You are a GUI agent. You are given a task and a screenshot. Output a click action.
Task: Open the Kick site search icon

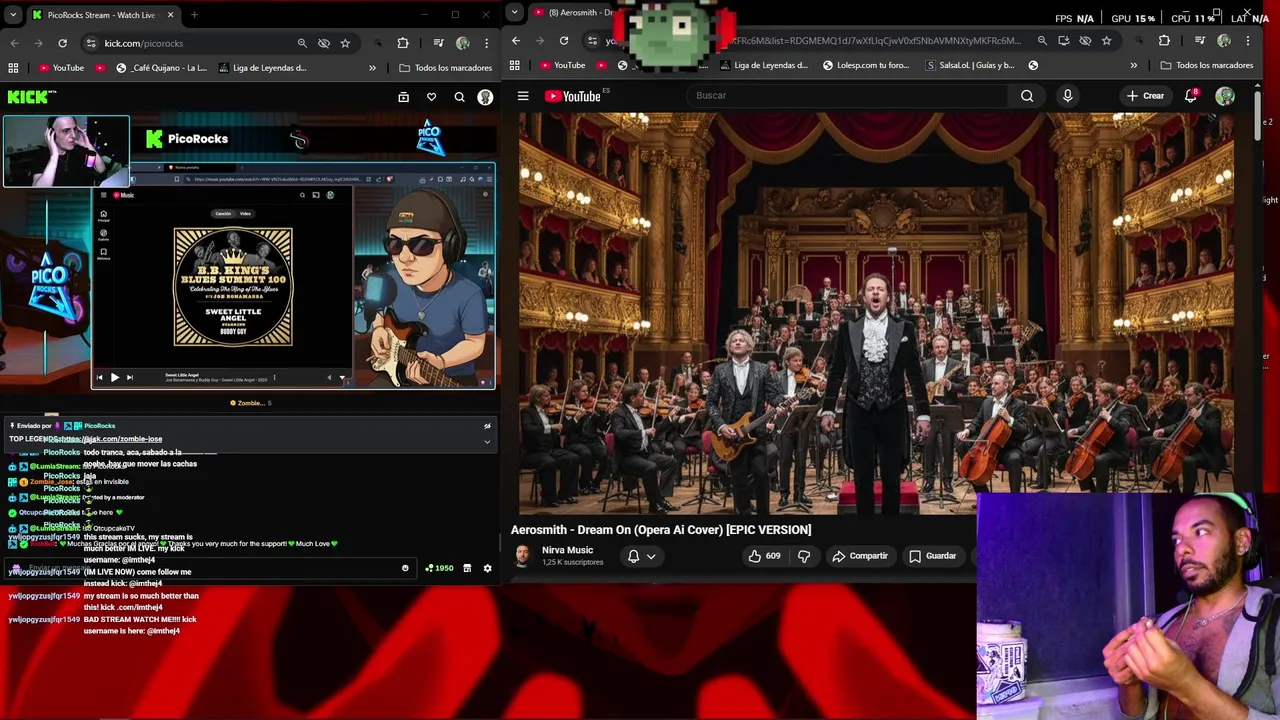click(459, 97)
